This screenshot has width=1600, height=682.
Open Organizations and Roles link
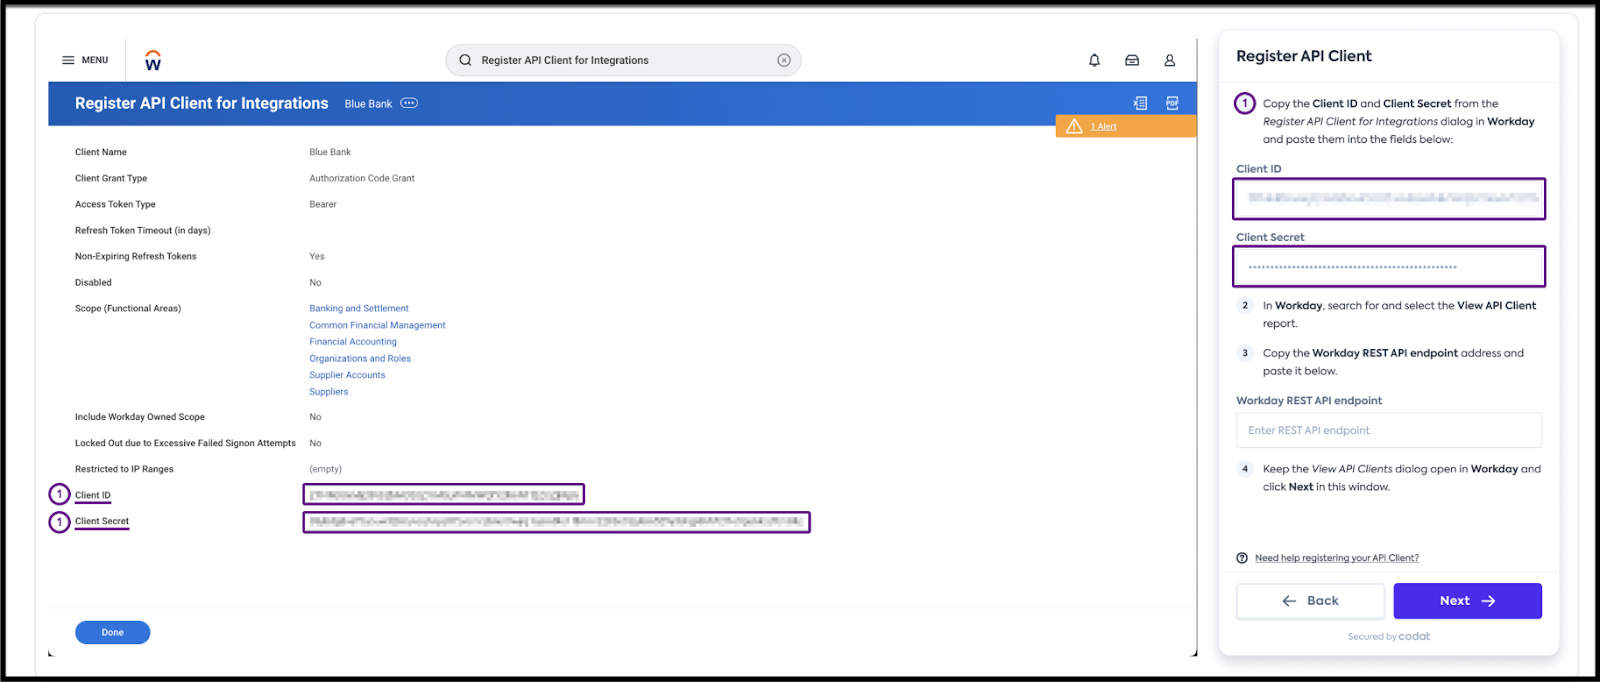click(360, 358)
